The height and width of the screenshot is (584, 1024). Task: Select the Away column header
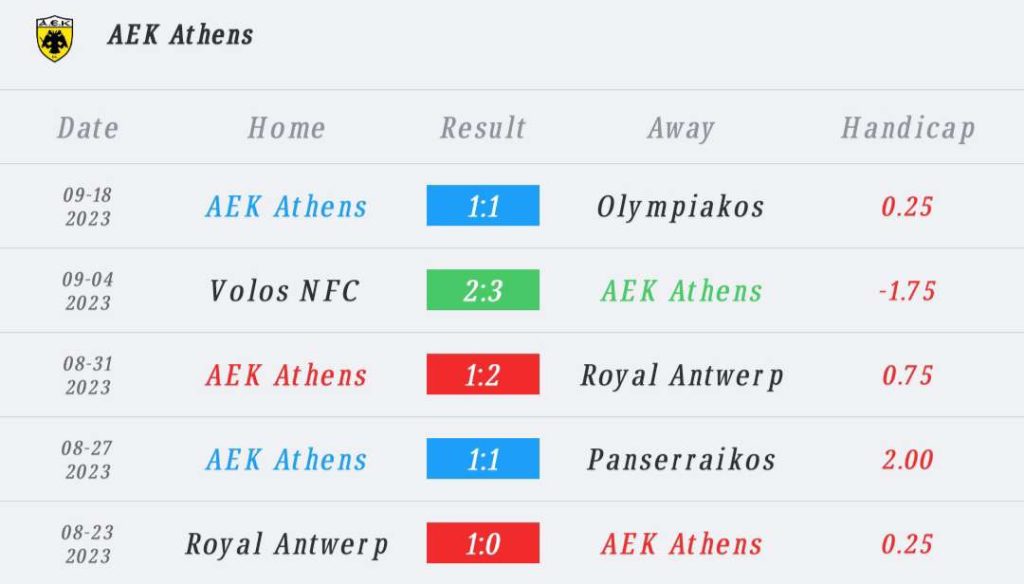click(x=681, y=129)
